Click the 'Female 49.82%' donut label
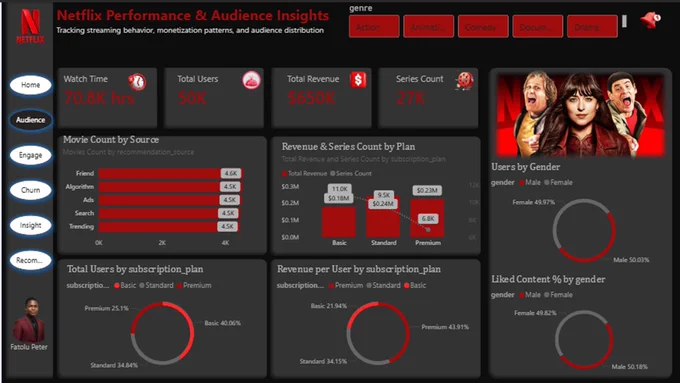The width and height of the screenshot is (680, 383). tap(535, 313)
